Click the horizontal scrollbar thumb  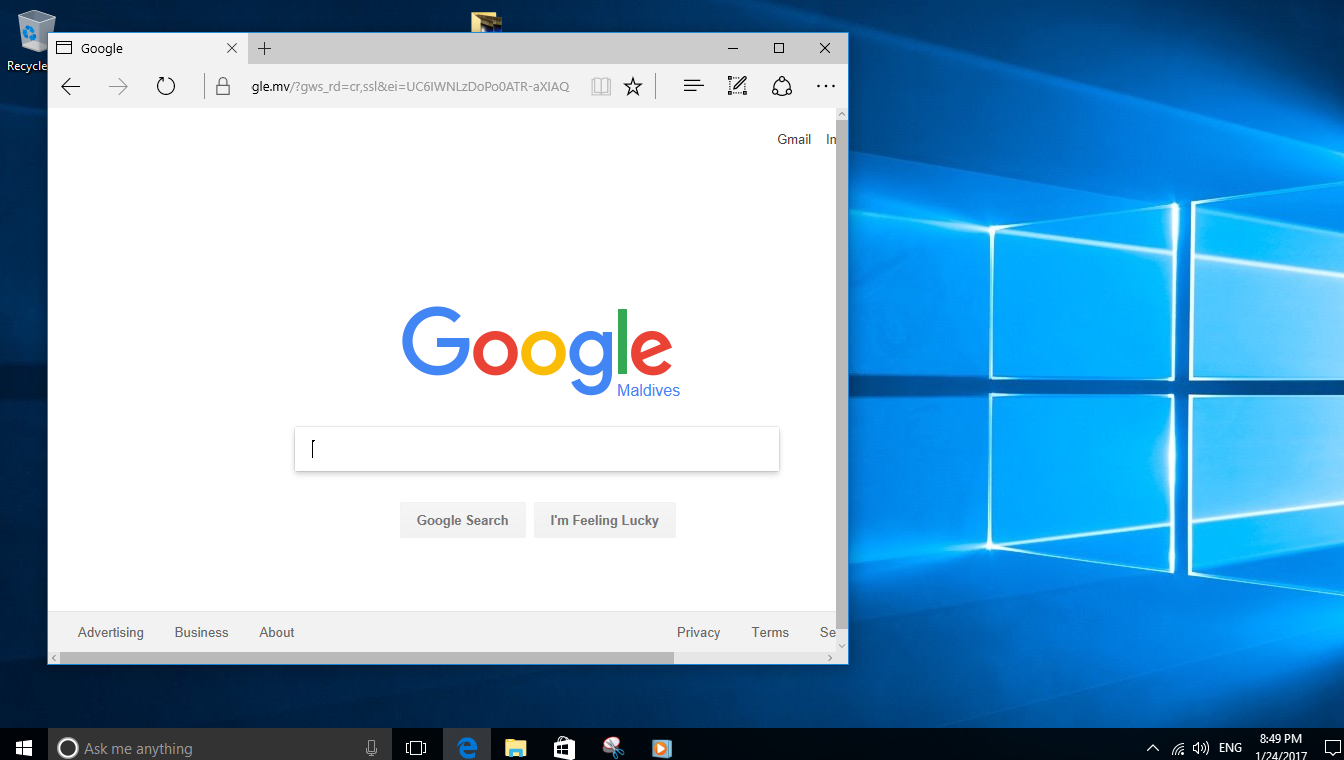[x=367, y=658]
